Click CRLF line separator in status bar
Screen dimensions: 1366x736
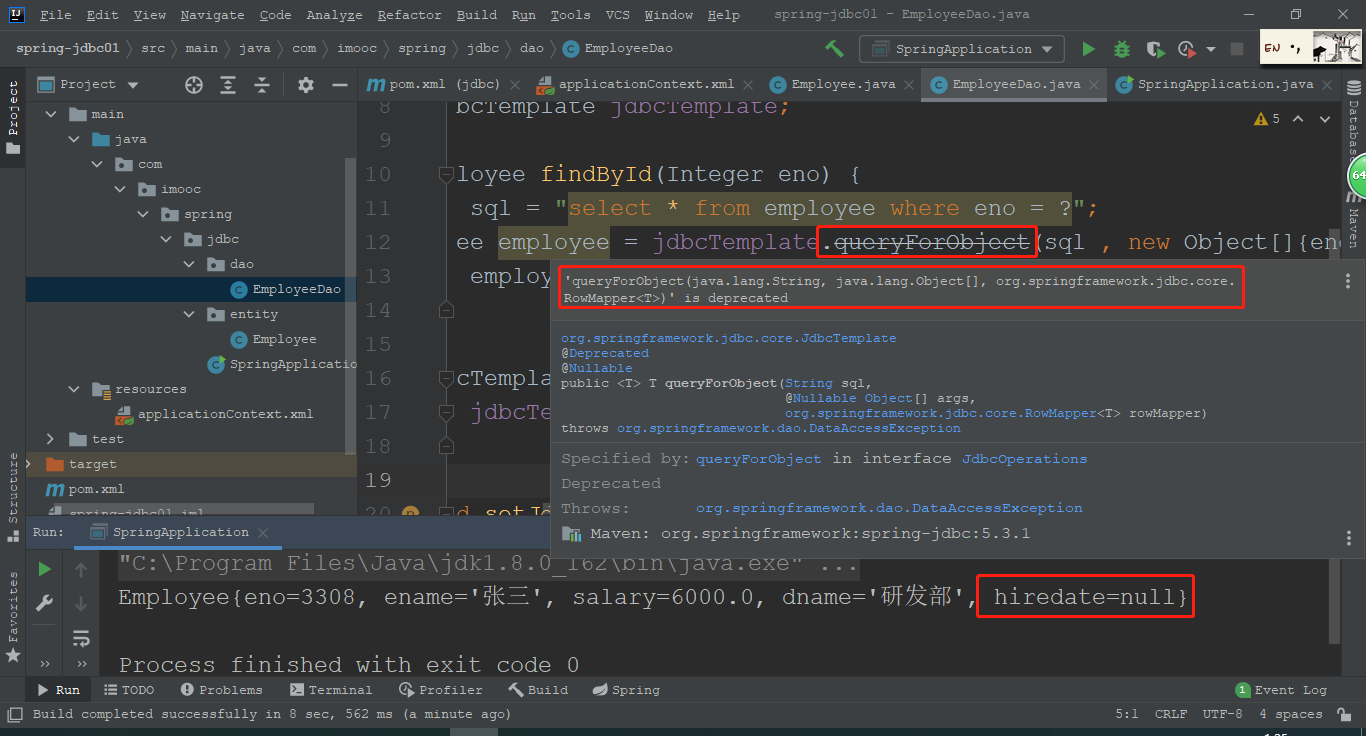tap(1171, 714)
